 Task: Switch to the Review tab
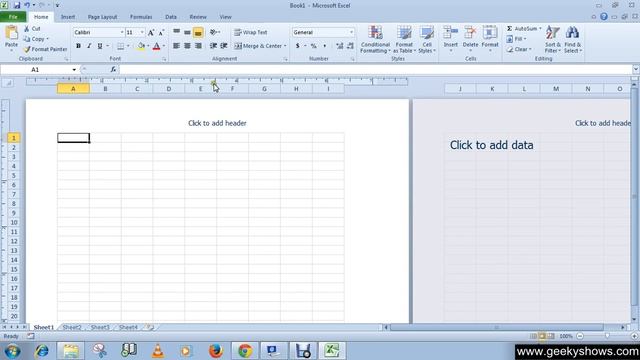(198, 17)
